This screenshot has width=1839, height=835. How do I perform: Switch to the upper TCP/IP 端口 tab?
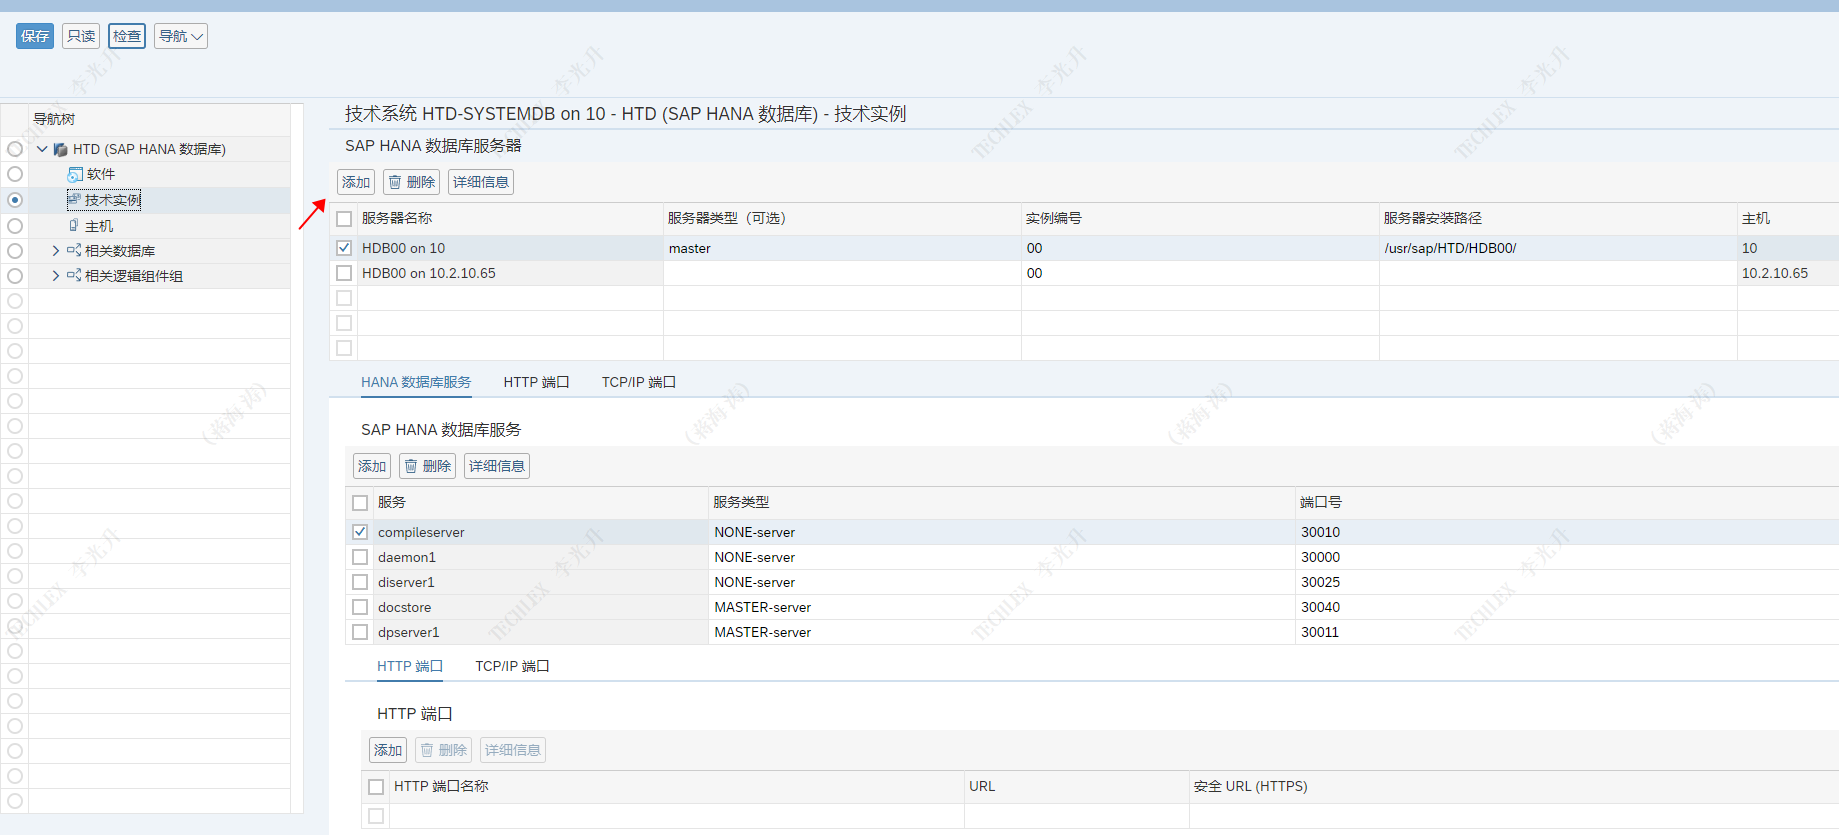click(639, 382)
